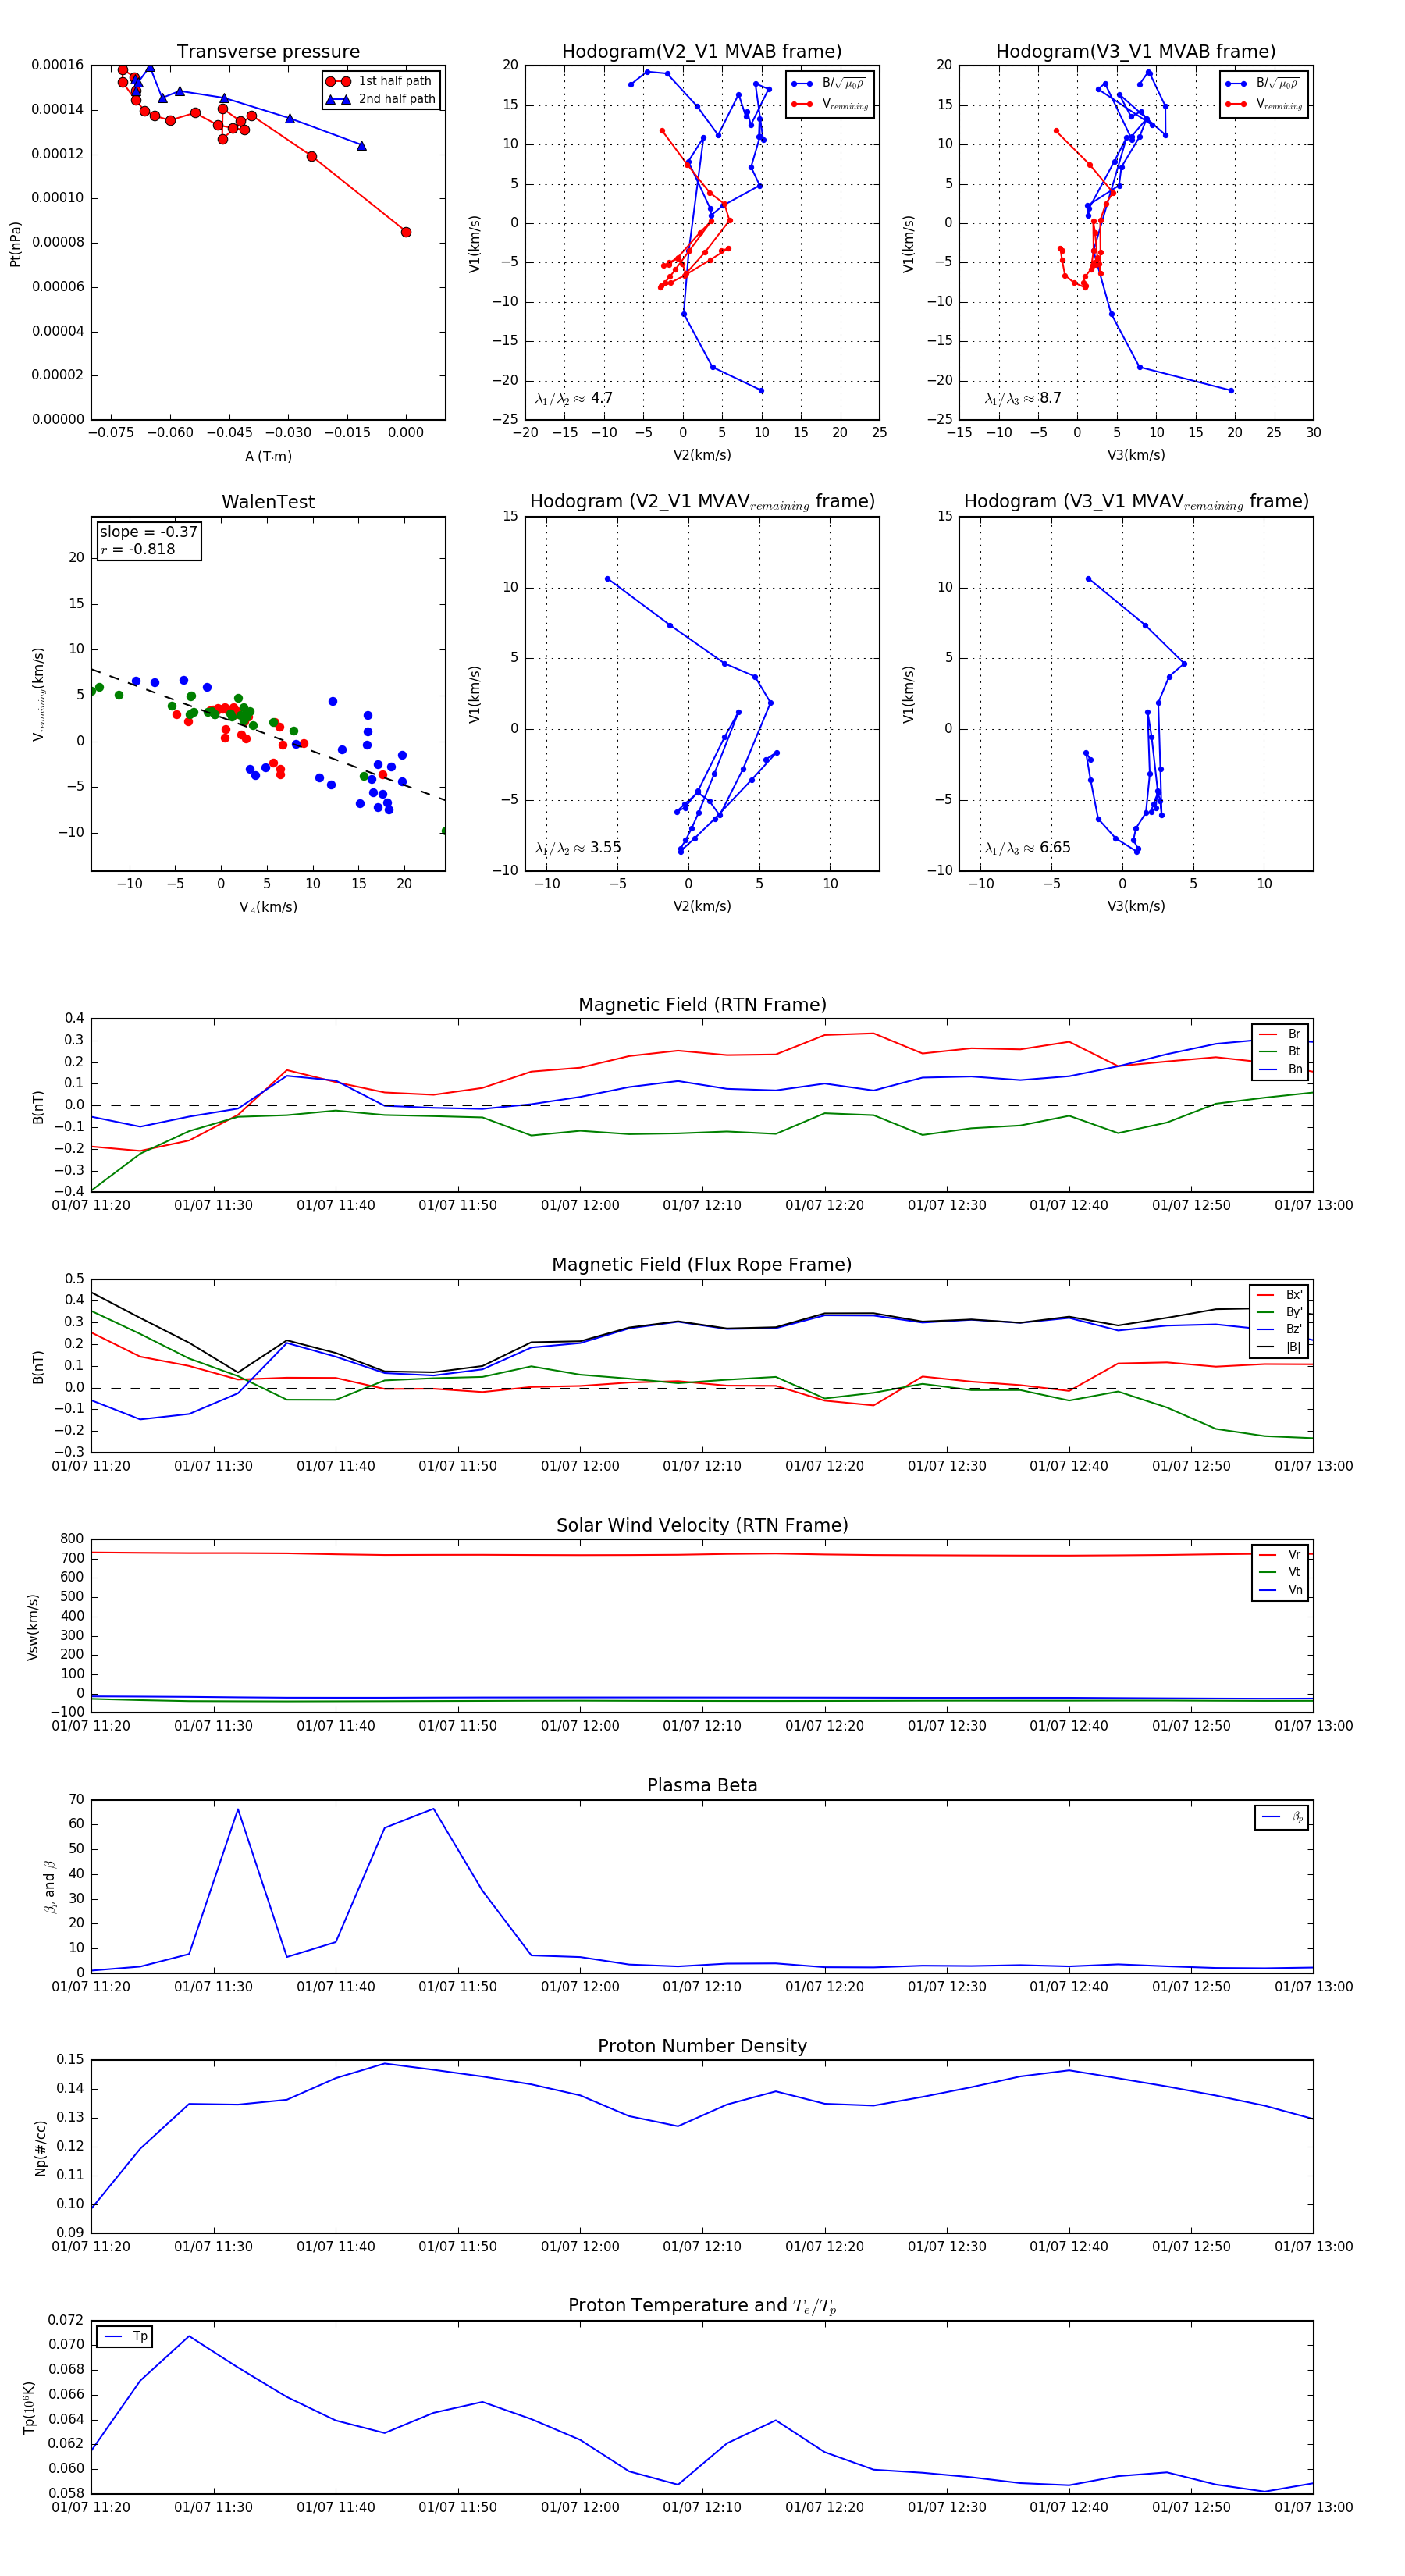Click the eigenvalue ratio label ≈ 3.55
This screenshot has height=2576, width=1405.
point(578,848)
